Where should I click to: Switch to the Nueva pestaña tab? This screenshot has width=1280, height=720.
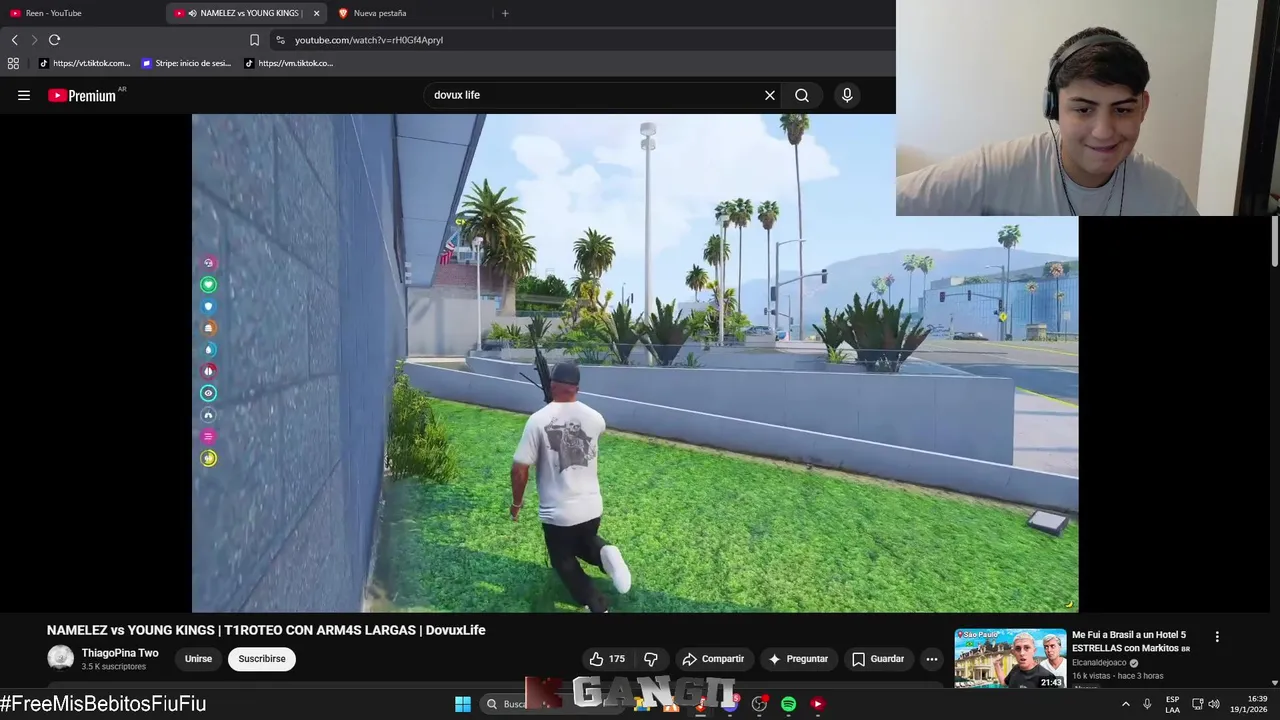point(410,13)
